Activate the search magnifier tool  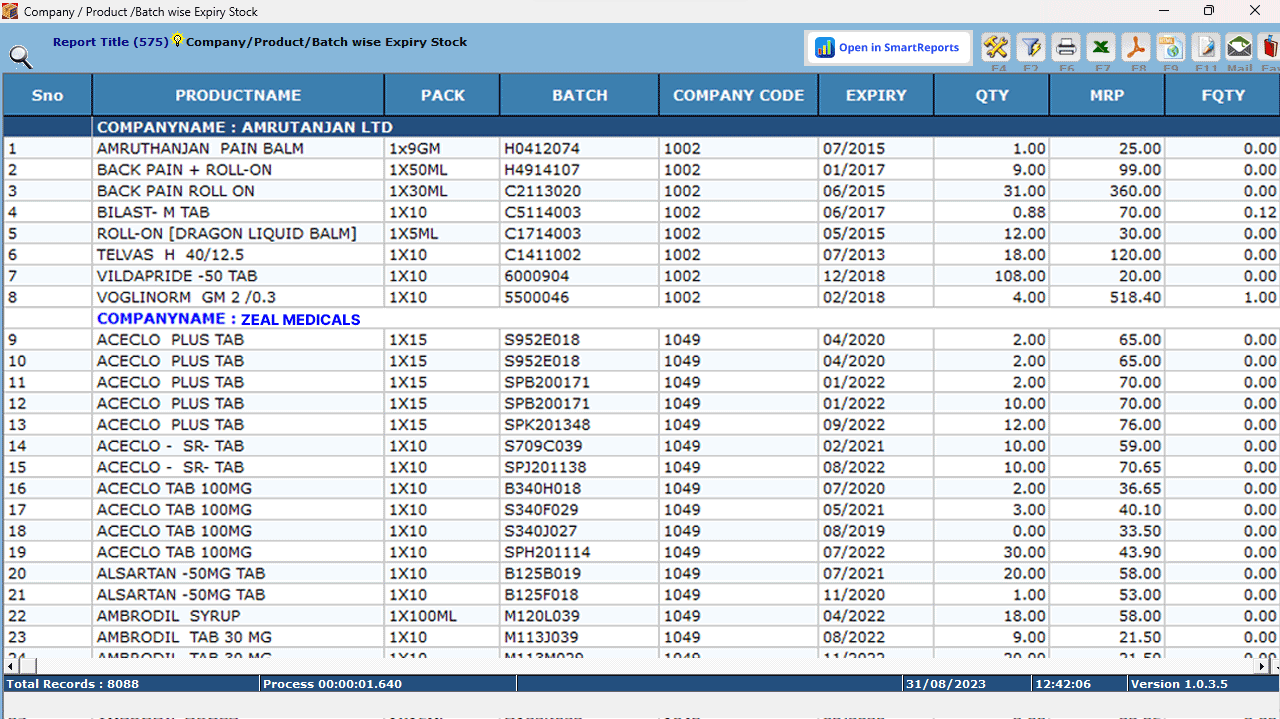[x=20, y=57]
